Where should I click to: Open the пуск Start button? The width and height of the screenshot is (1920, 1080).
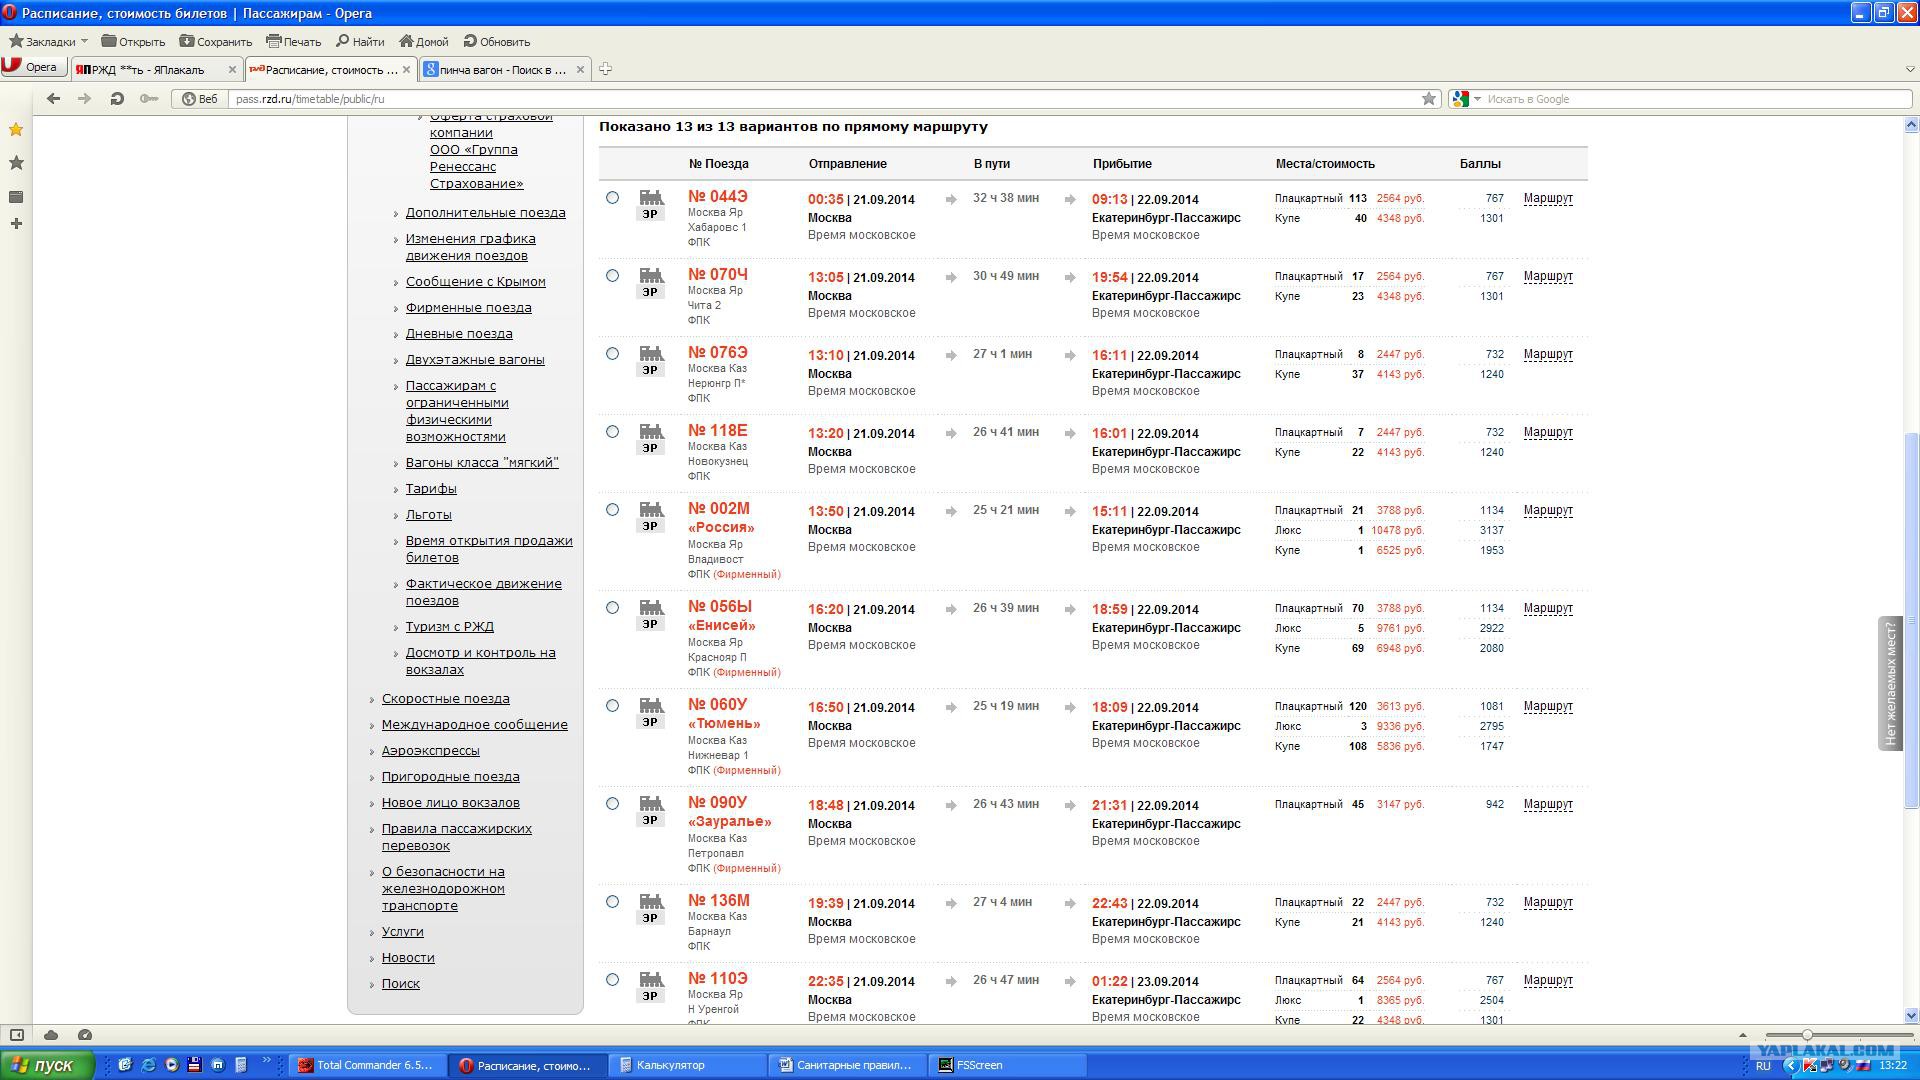[47, 1065]
